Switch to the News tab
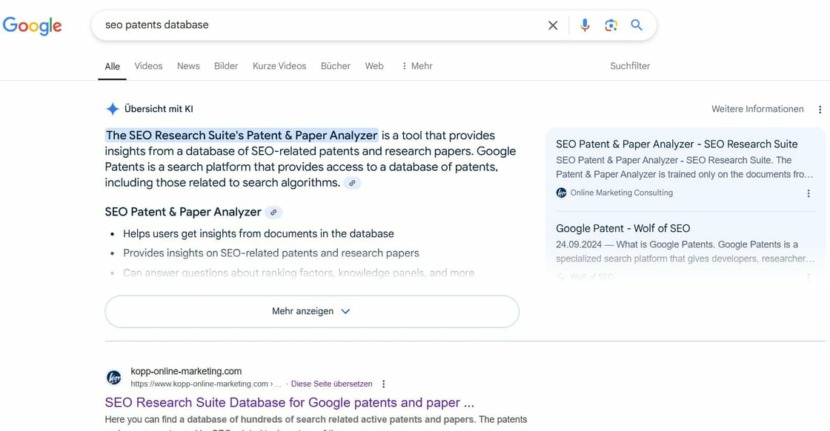The image size is (830, 431). pyautogui.click(x=188, y=66)
